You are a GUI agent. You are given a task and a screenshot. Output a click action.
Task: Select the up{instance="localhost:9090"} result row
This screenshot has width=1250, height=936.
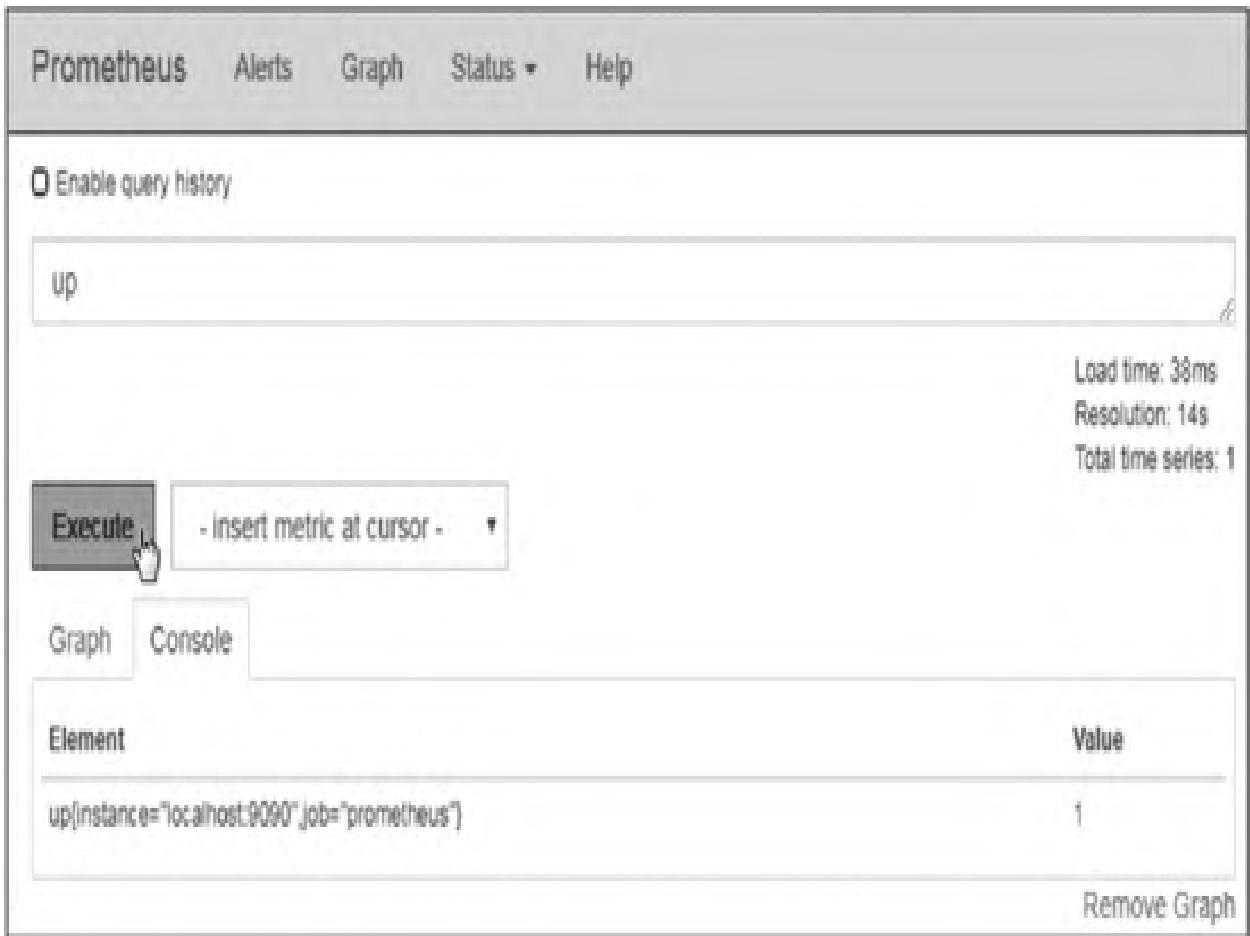(255, 816)
